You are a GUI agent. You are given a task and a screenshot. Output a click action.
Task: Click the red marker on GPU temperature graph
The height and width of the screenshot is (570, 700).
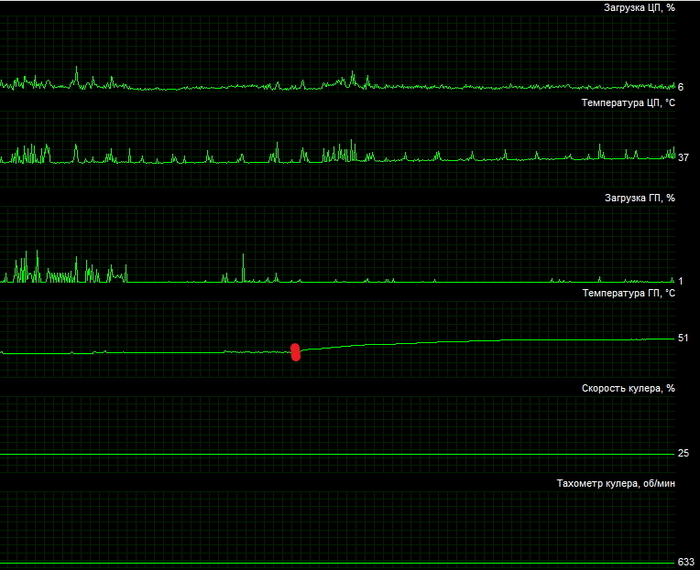(295, 351)
